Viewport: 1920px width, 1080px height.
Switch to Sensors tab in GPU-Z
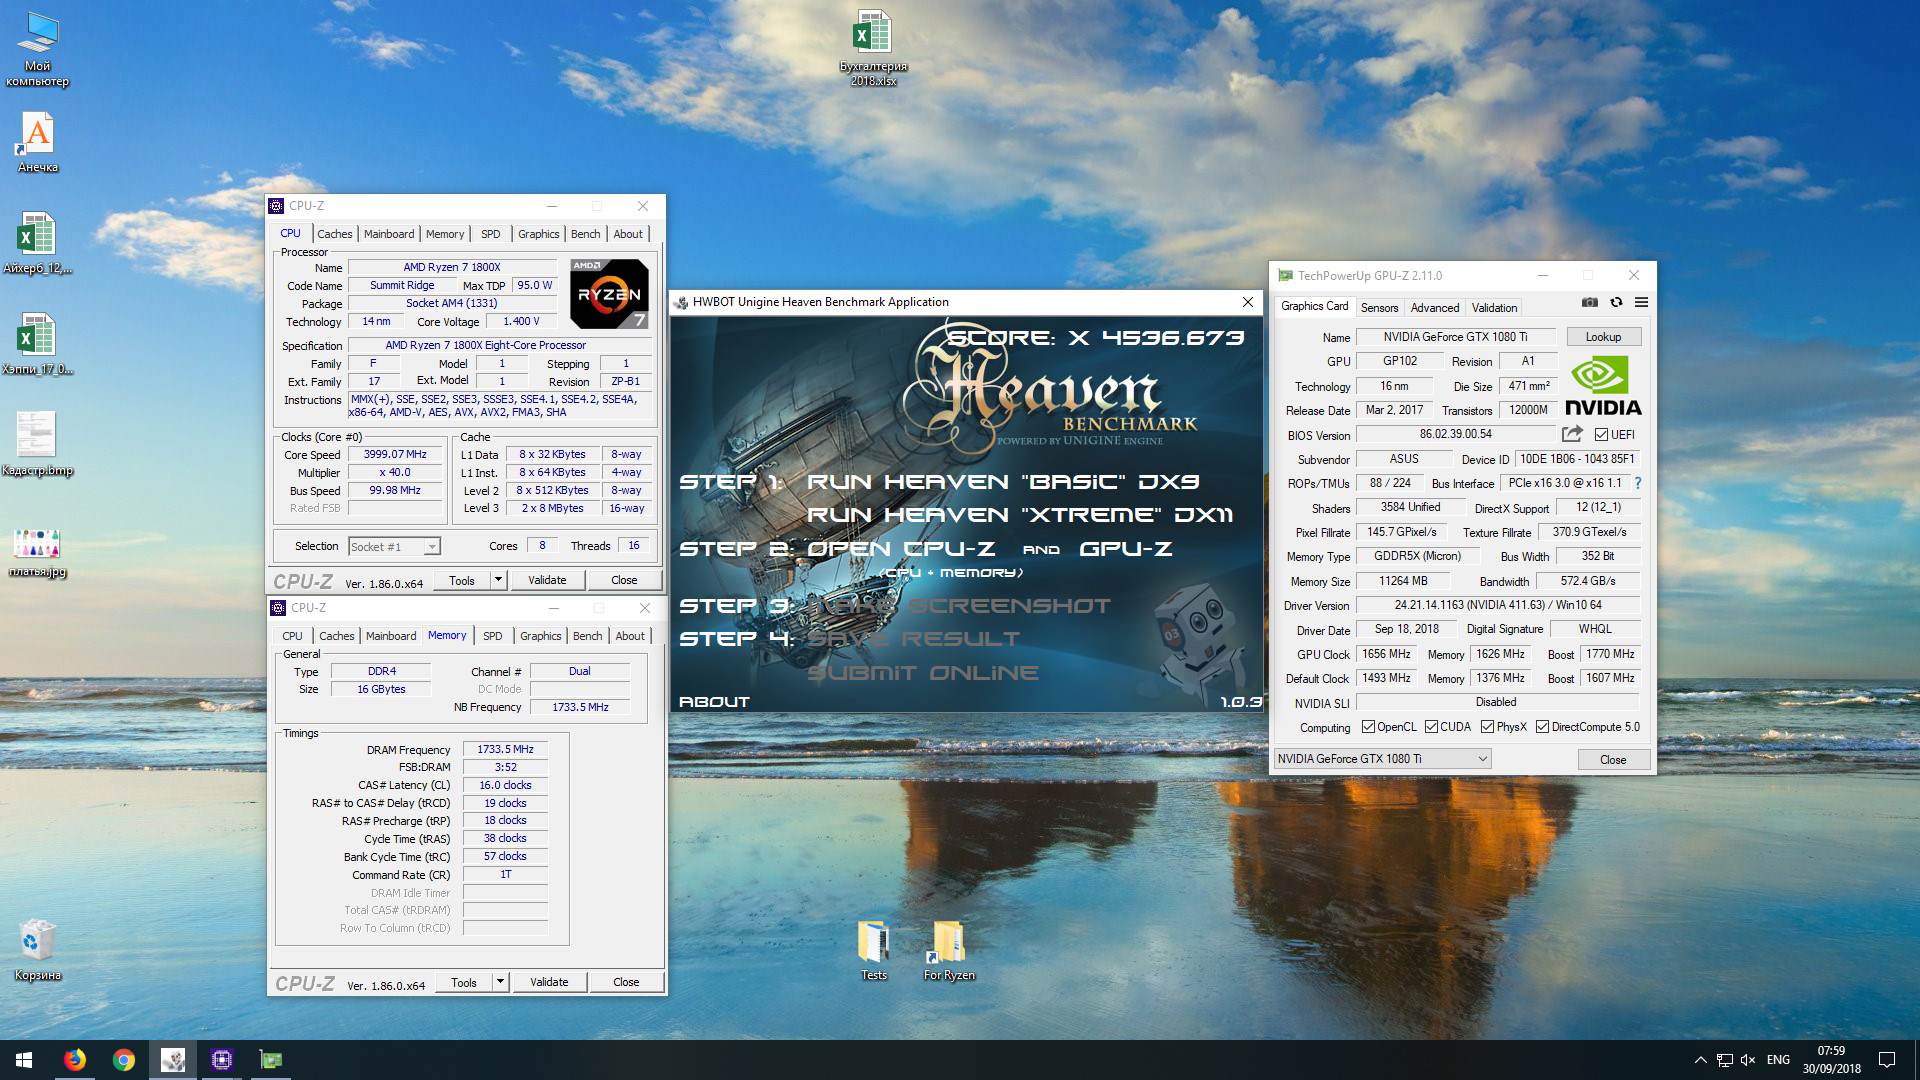pos(1379,308)
